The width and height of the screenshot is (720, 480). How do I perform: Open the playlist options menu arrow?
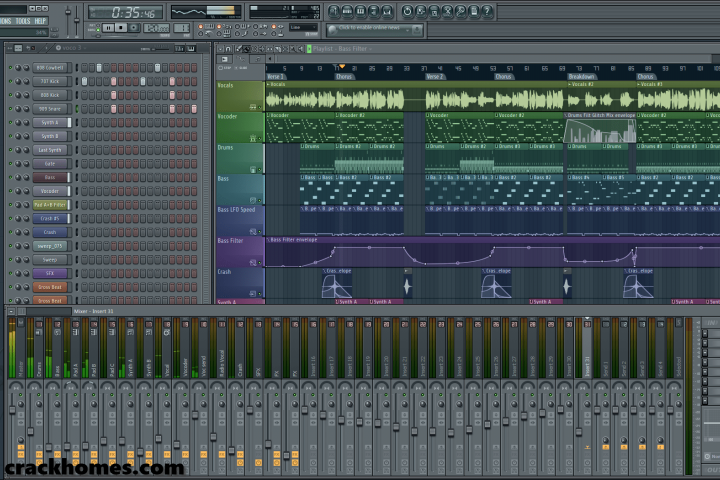[x=220, y=49]
